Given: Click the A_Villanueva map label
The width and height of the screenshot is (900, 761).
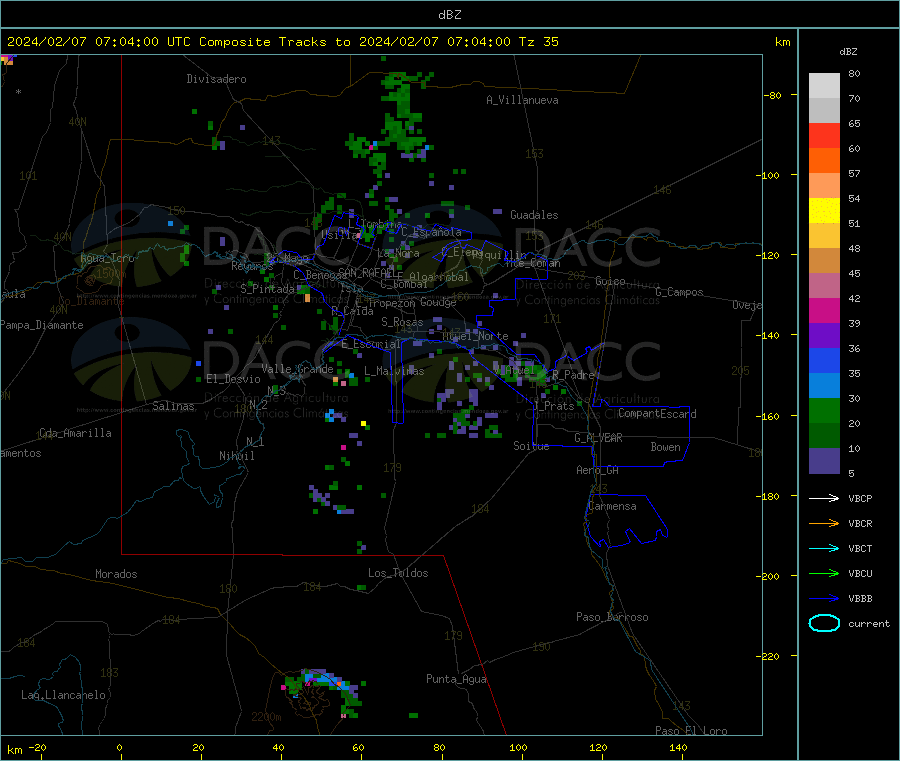Looking at the screenshot, I should 522,100.
